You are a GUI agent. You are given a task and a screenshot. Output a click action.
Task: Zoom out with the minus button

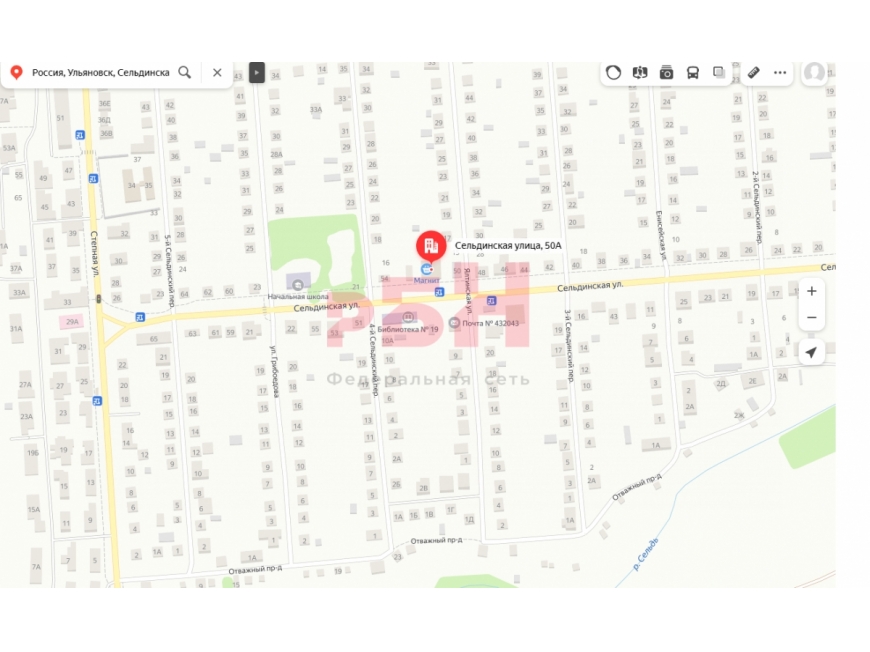pyautogui.click(x=811, y=317)
